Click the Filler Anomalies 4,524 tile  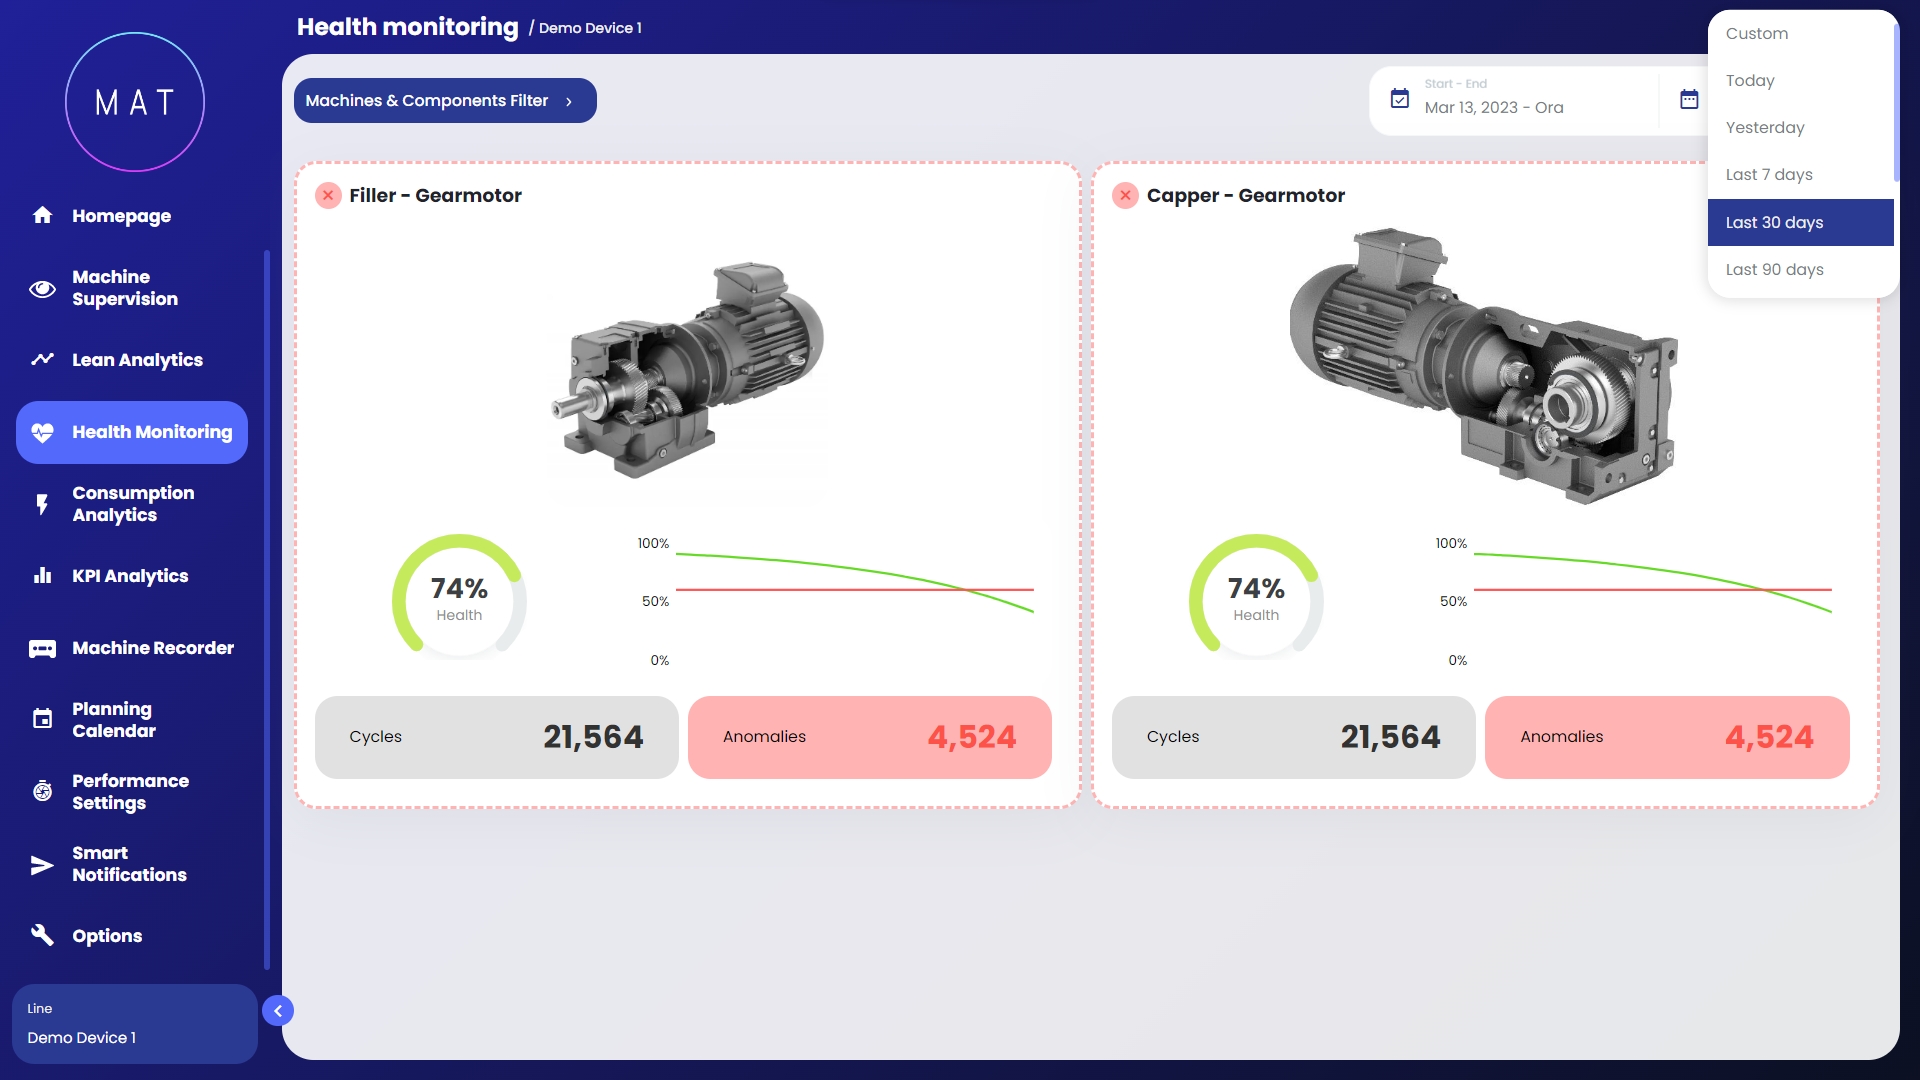869,738
